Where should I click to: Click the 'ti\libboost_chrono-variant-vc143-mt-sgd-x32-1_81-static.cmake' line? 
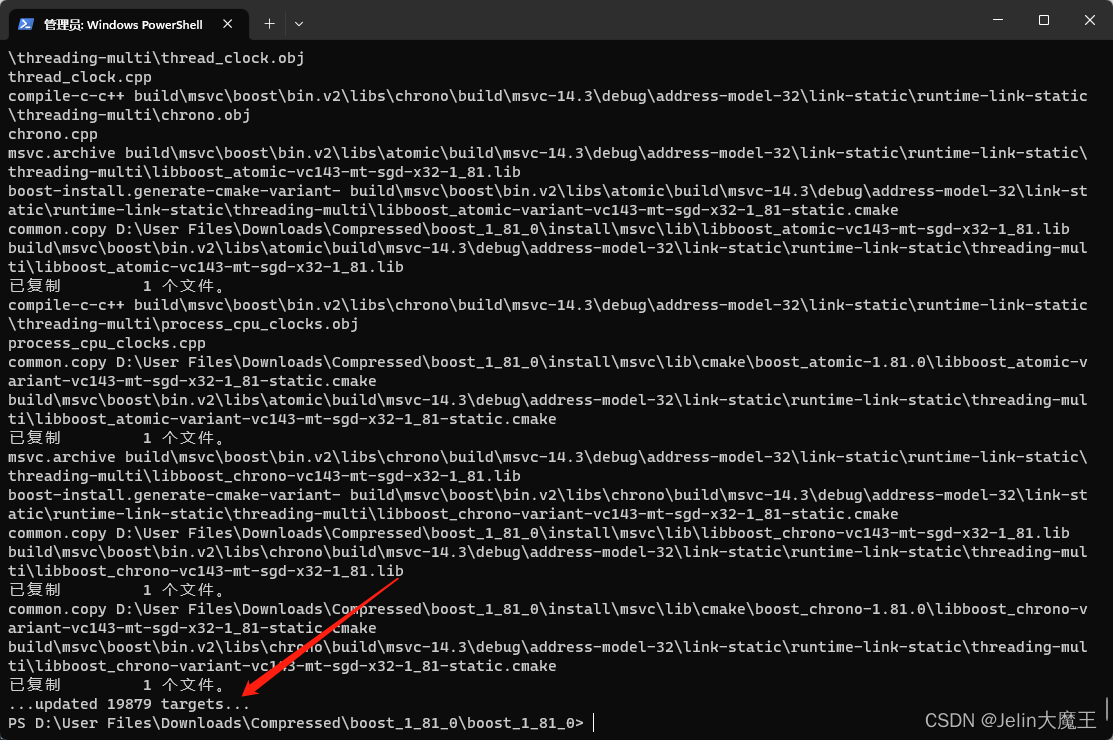pyautogui.click(x=282, y=666)
